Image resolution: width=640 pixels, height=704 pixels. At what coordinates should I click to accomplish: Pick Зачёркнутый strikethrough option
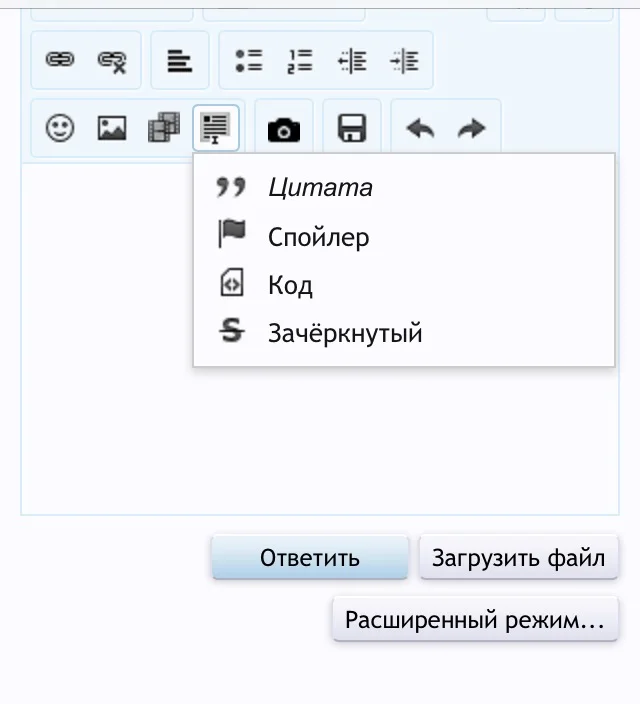coord(404,333)
